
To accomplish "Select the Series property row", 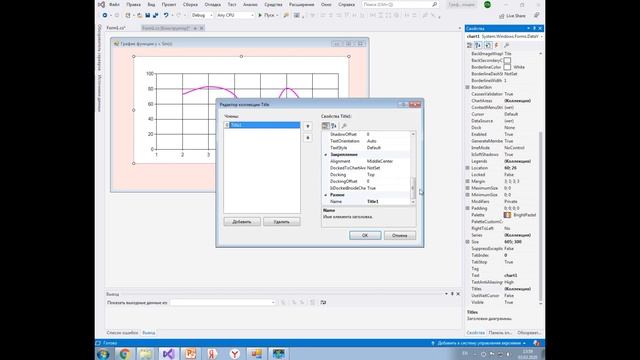I will click(x=502, y=235).
